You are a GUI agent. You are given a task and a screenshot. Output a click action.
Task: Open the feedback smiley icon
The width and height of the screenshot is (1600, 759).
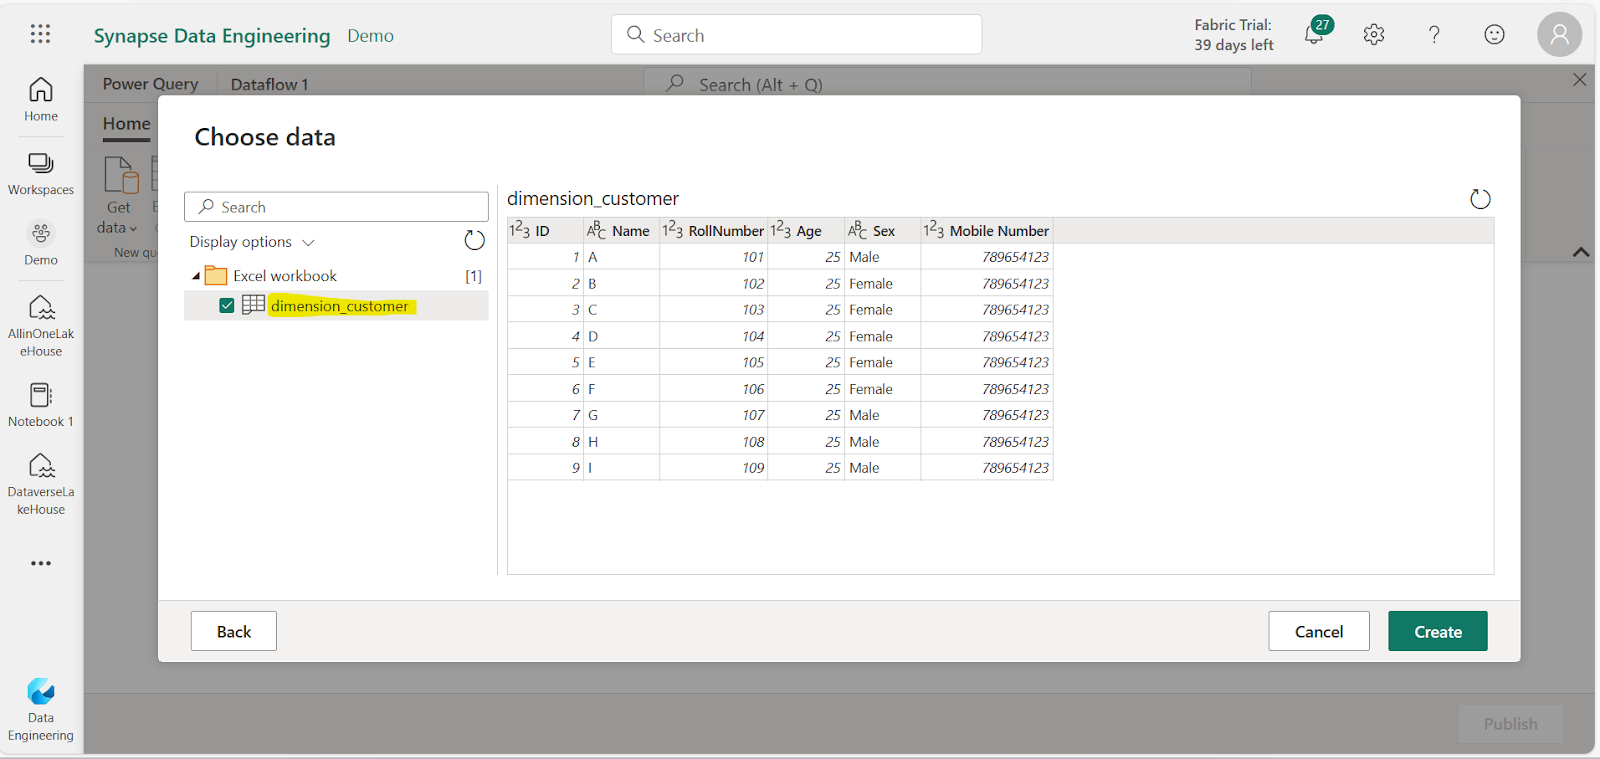click(1494, 35)
